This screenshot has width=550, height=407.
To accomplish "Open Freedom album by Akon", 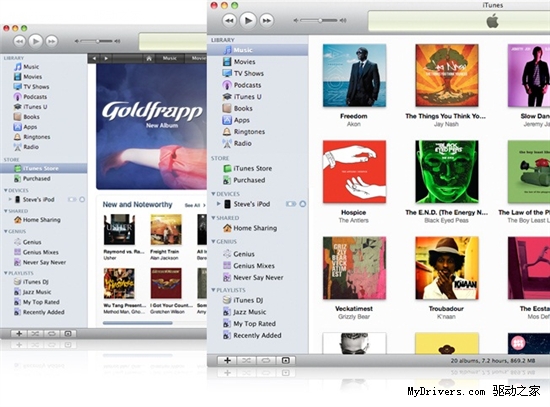I will (354, 75).
